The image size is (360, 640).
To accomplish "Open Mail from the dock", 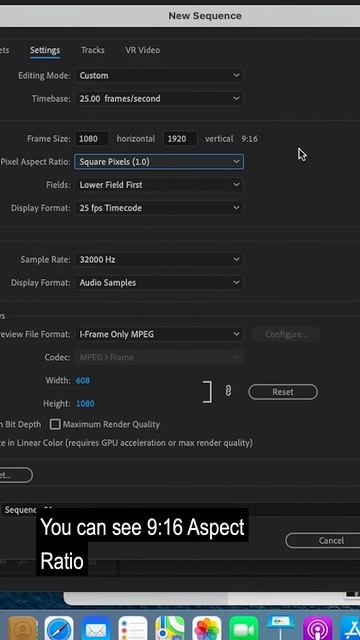I will coord(96,629).
